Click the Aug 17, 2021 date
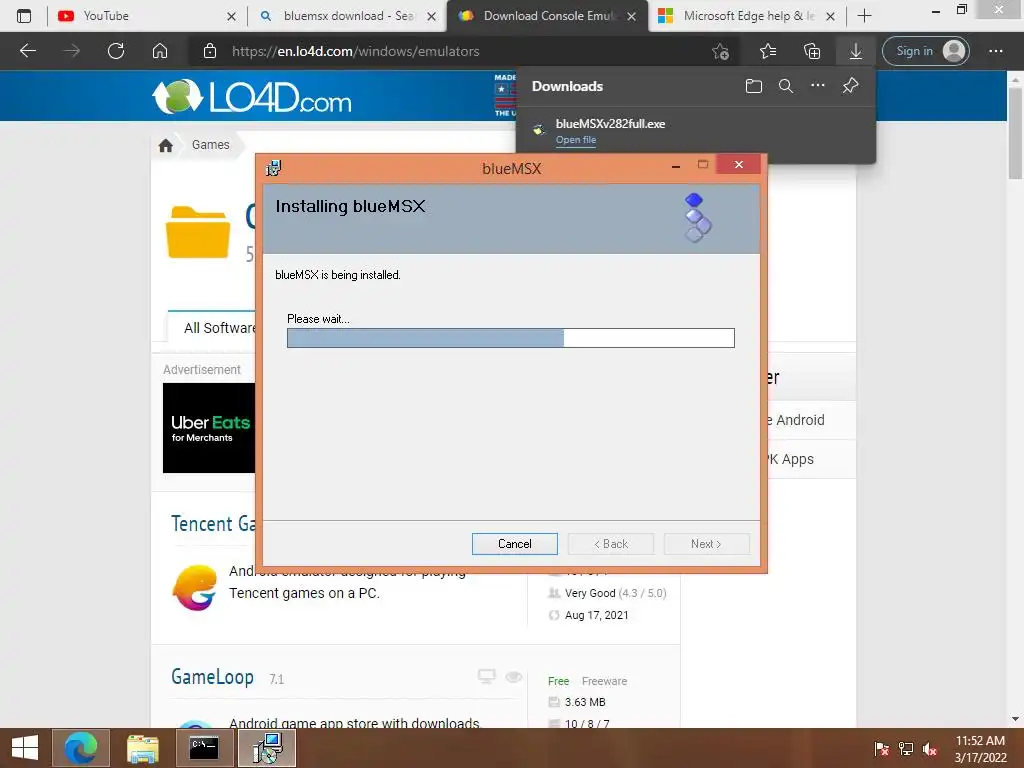The width and height of the screenshot is (1024, 768). (x=596, y=615)
